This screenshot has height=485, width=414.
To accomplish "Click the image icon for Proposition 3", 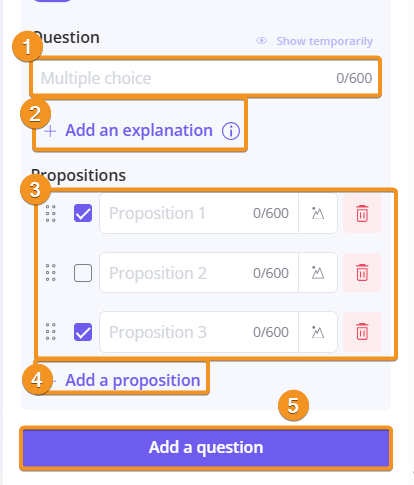I will coord(318,332).
